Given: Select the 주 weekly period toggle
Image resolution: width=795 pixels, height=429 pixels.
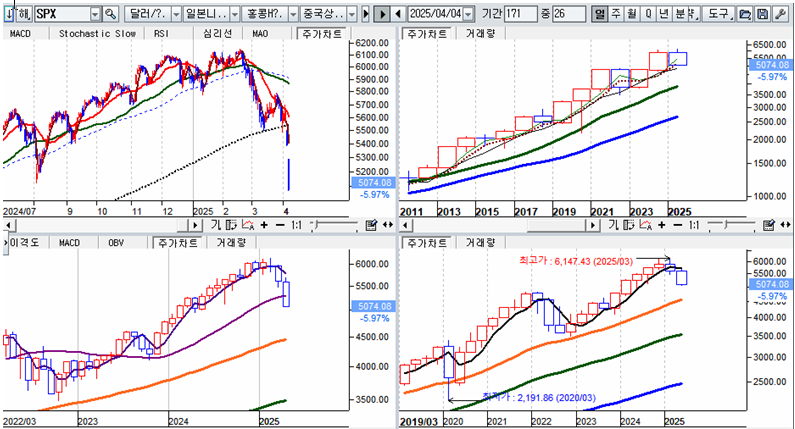Looking at the screenshot, I should (x=616, y=14).
